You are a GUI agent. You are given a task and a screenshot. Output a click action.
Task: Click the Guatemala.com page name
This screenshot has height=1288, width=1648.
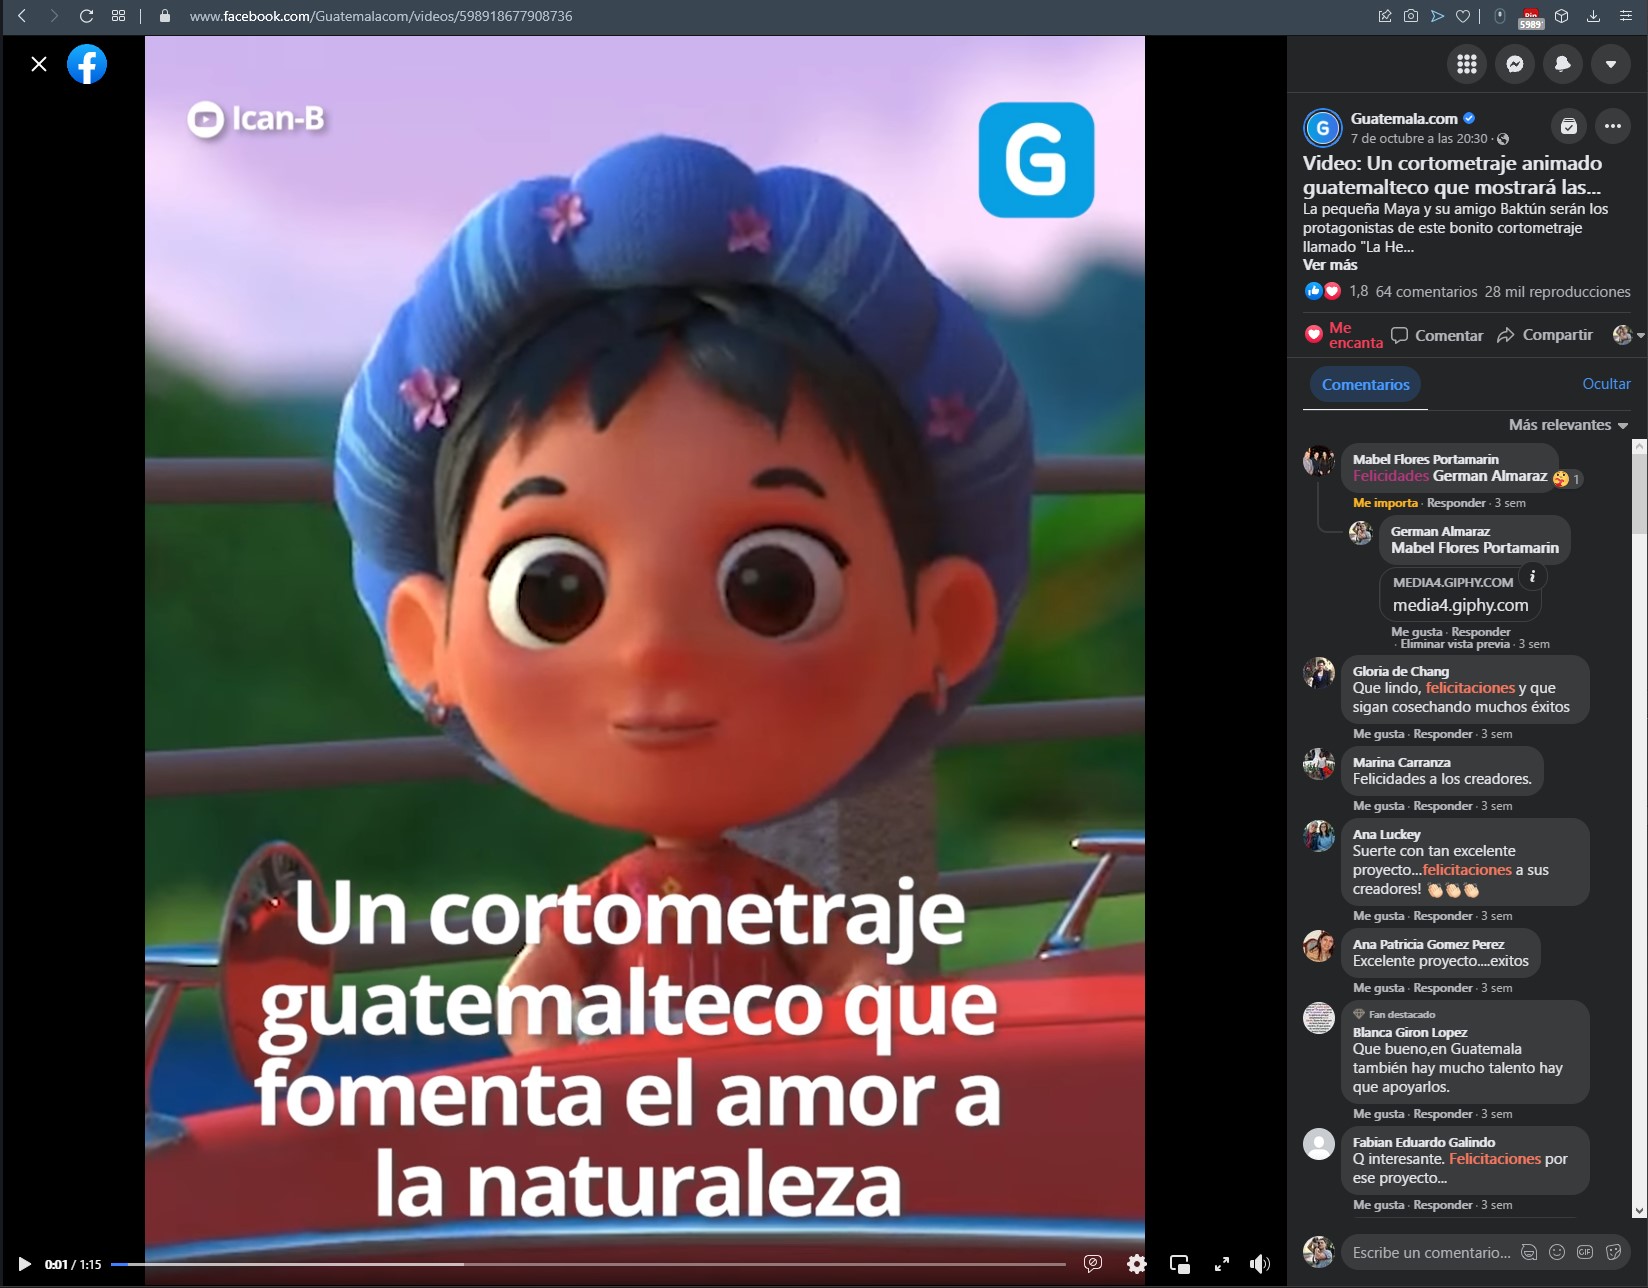(1404, 118)
